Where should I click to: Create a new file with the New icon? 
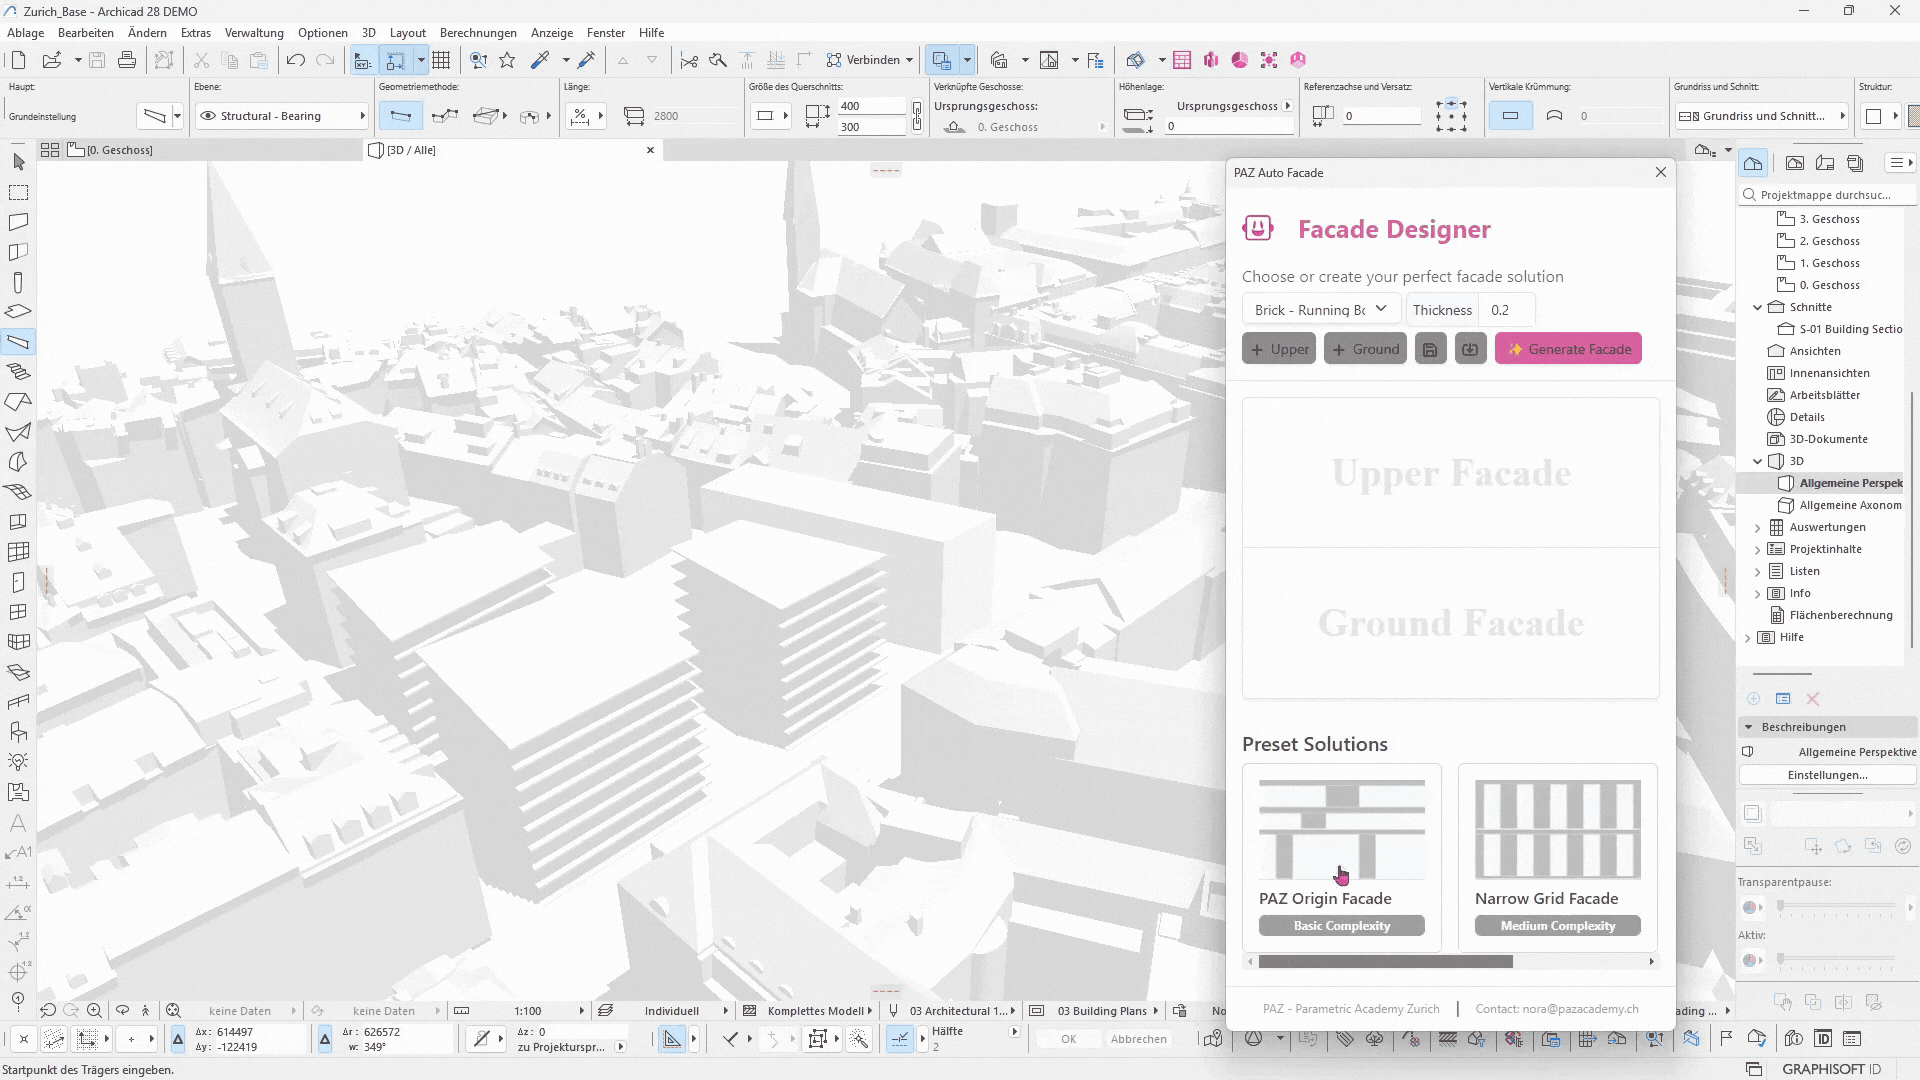[x=18, y=60]
